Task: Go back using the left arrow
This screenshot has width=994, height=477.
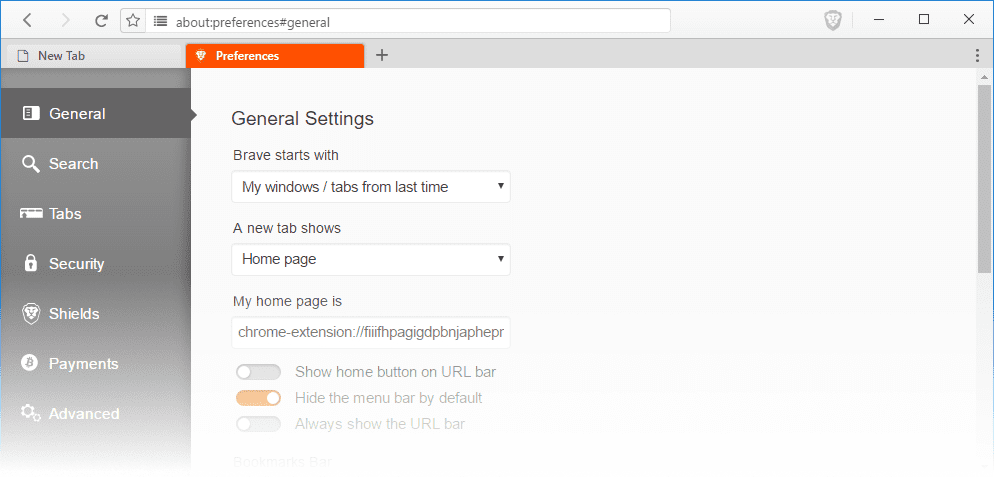Action: [x=27, y=20]
